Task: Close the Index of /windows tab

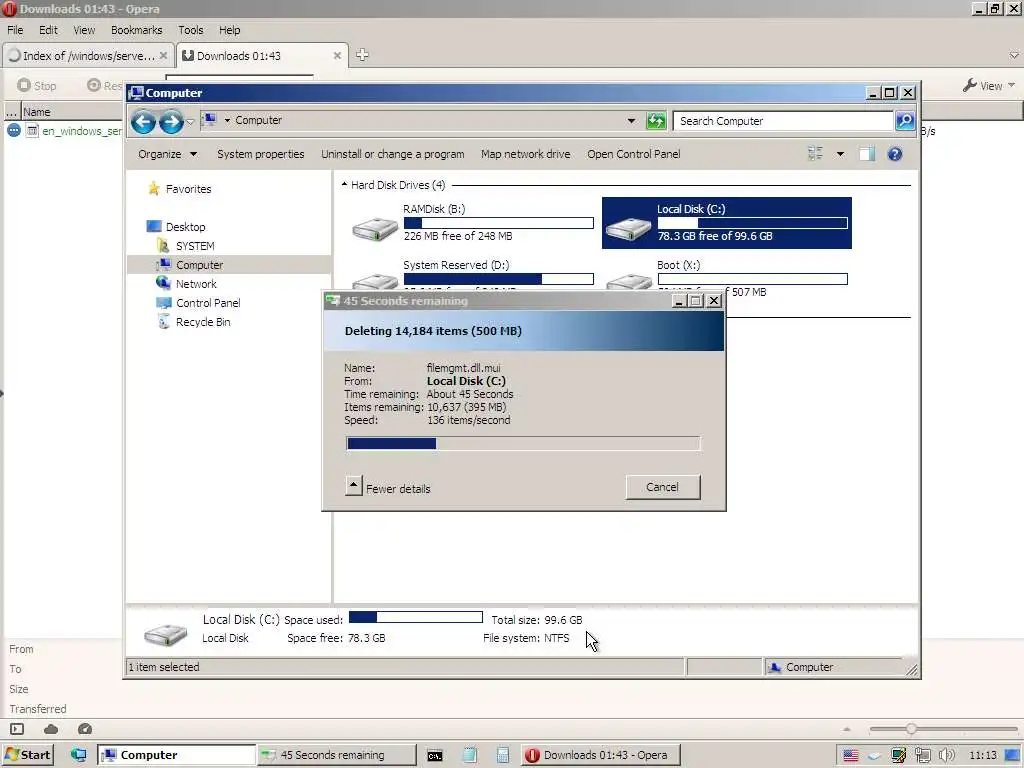Action: [163, 56]
